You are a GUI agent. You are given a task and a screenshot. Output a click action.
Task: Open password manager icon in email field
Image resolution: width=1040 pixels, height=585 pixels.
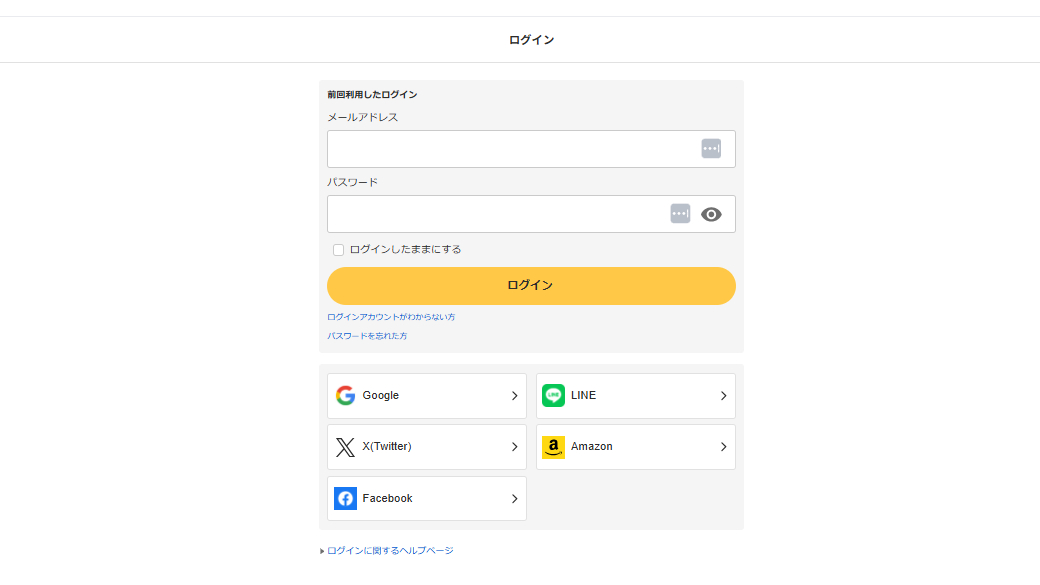711,149
